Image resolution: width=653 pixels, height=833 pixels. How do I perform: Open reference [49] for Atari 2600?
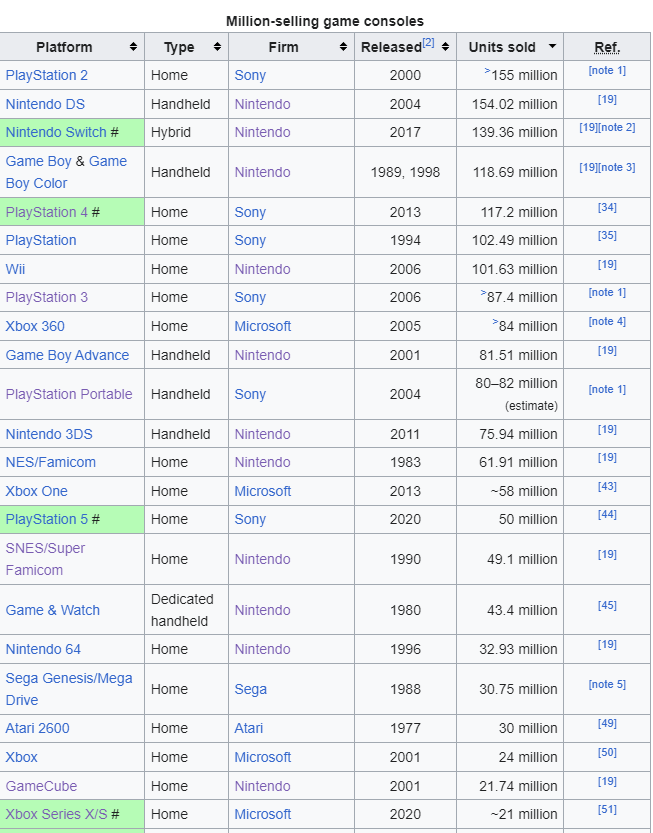(x=607, y=723)
